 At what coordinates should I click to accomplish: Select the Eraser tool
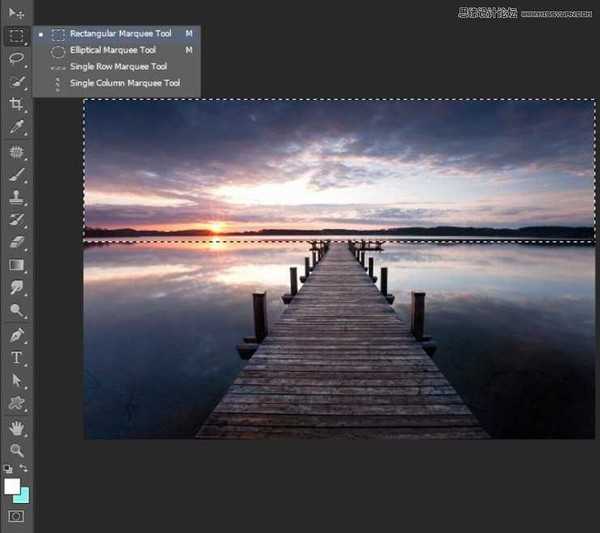point(16,242)
